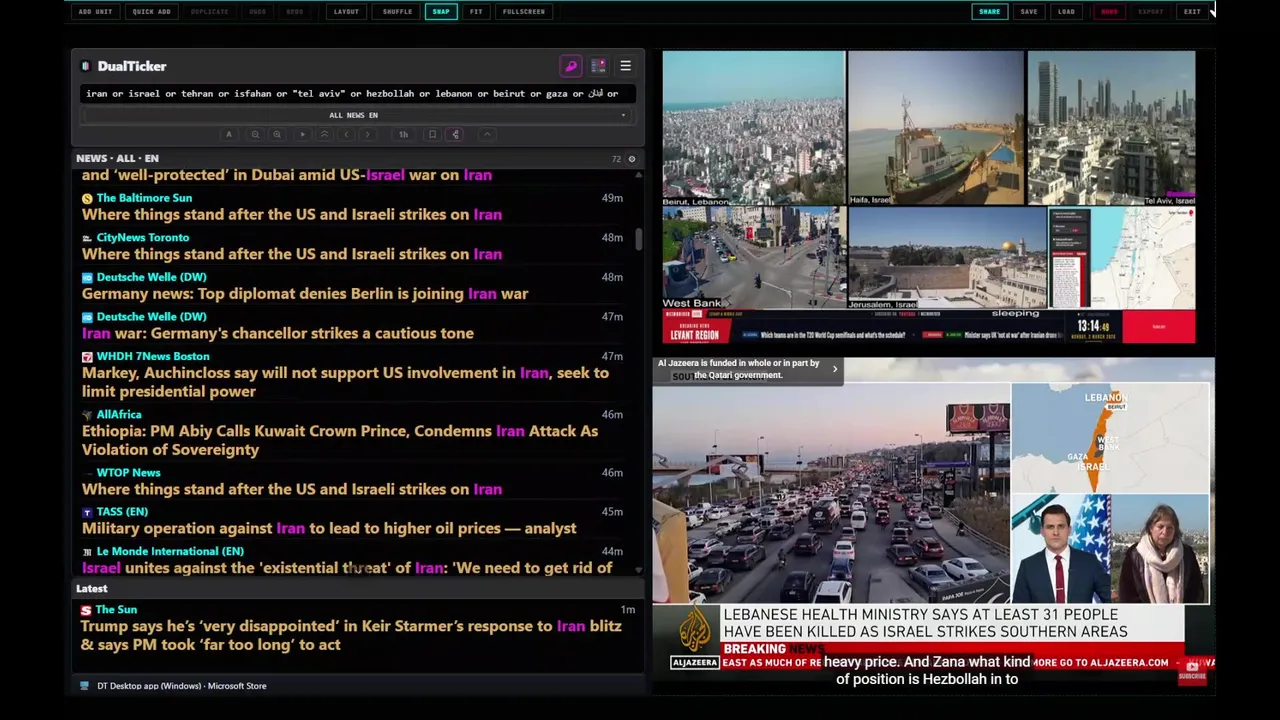Open the Markey, Auchincloss headline
1280x720 pixels.
[x=345, y=382]
